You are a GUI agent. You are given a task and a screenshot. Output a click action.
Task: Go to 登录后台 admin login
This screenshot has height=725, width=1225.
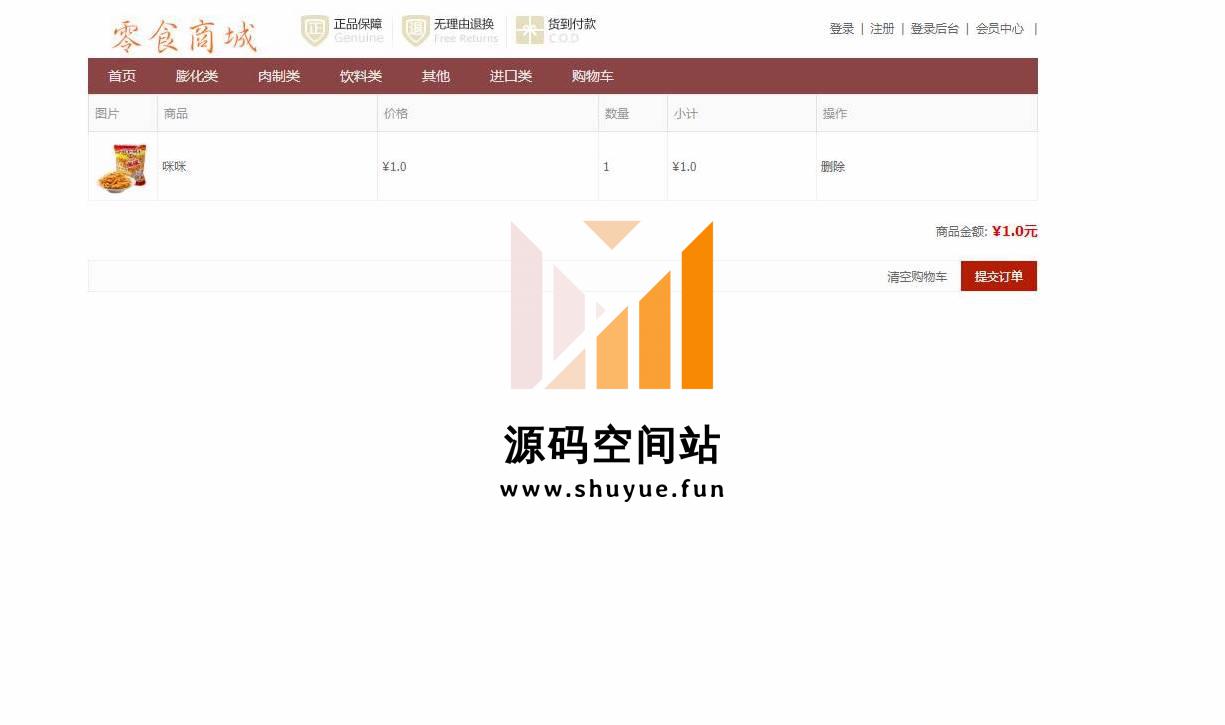point(934,29)
